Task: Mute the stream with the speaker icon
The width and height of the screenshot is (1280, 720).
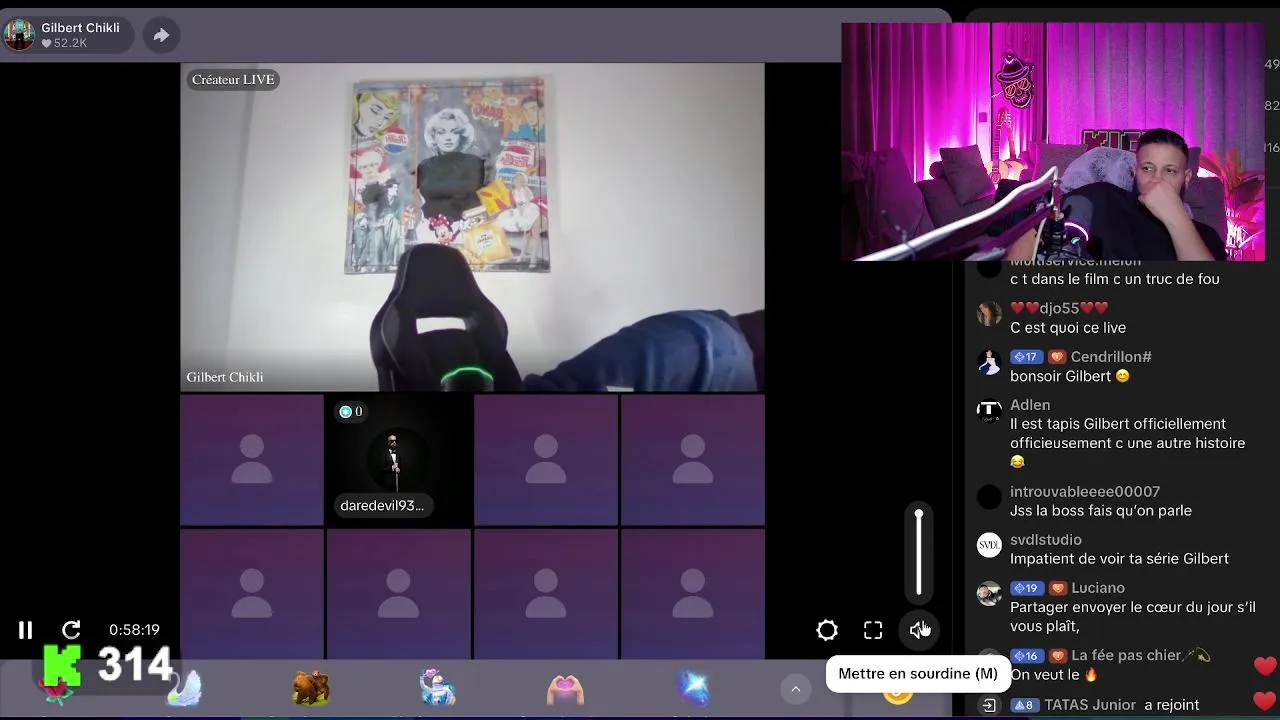Action: click(x=919, y=630)
